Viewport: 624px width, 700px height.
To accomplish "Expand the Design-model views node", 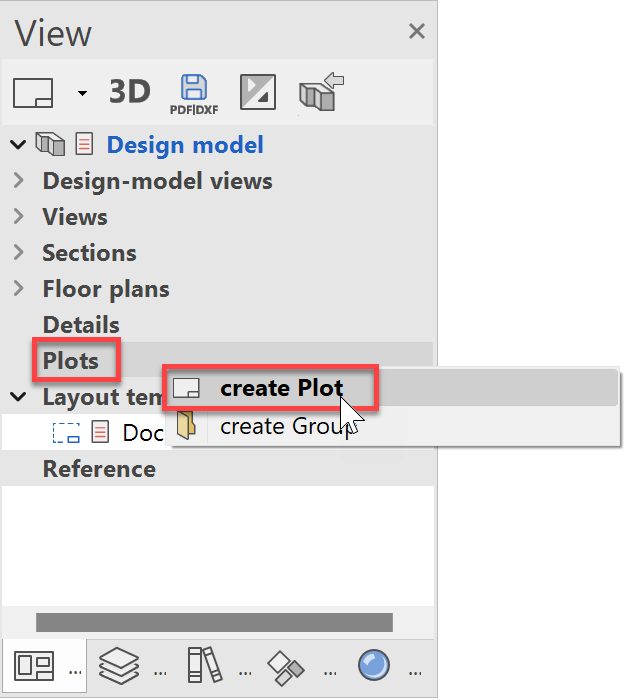I will click(18, 180).
